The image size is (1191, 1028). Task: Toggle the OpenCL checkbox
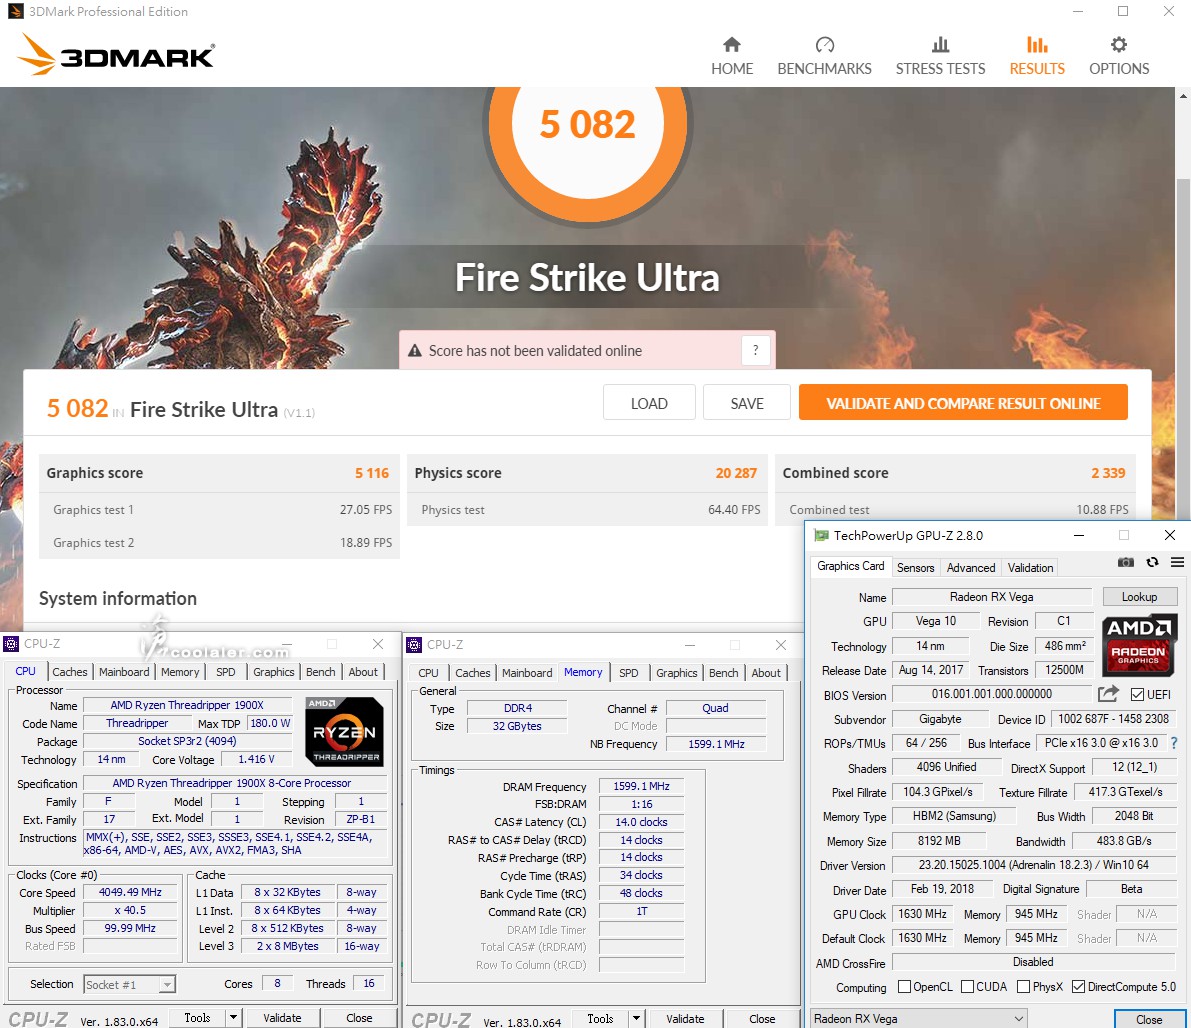[904, 986]
